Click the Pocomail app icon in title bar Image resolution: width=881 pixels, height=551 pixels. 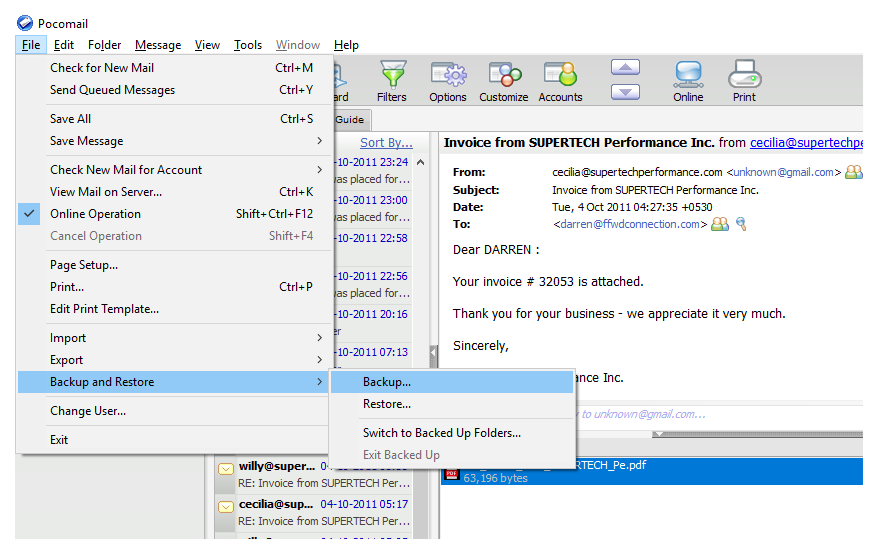[x=25, y=22]
